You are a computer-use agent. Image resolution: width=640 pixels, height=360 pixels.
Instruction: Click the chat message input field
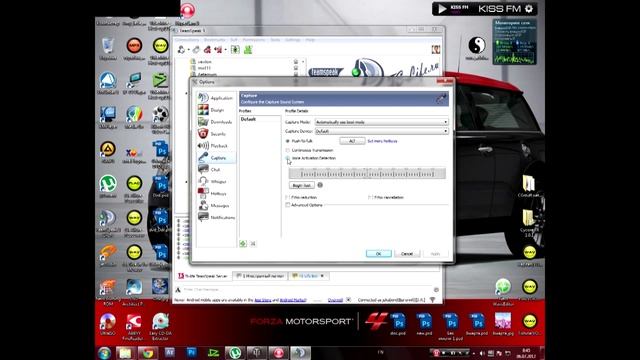pyautogui.click(x=306, y=290)
